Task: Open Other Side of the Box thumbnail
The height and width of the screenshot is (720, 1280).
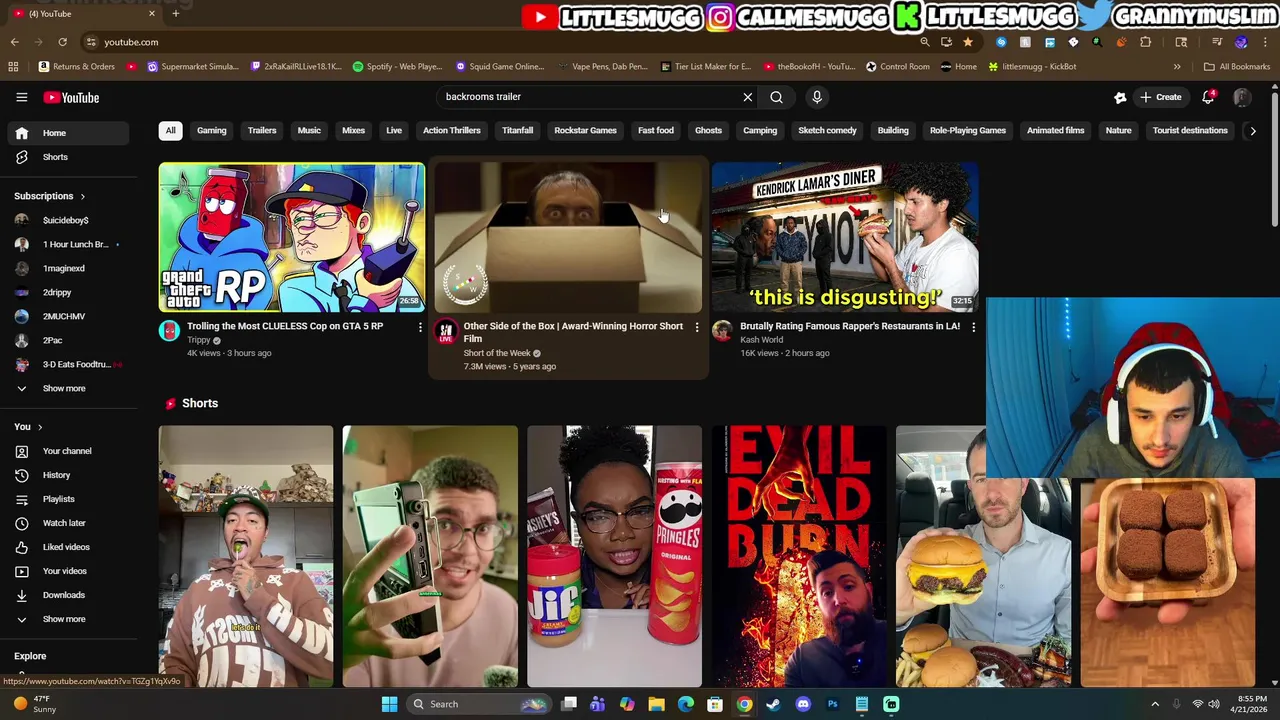Action: pos(568,237)
